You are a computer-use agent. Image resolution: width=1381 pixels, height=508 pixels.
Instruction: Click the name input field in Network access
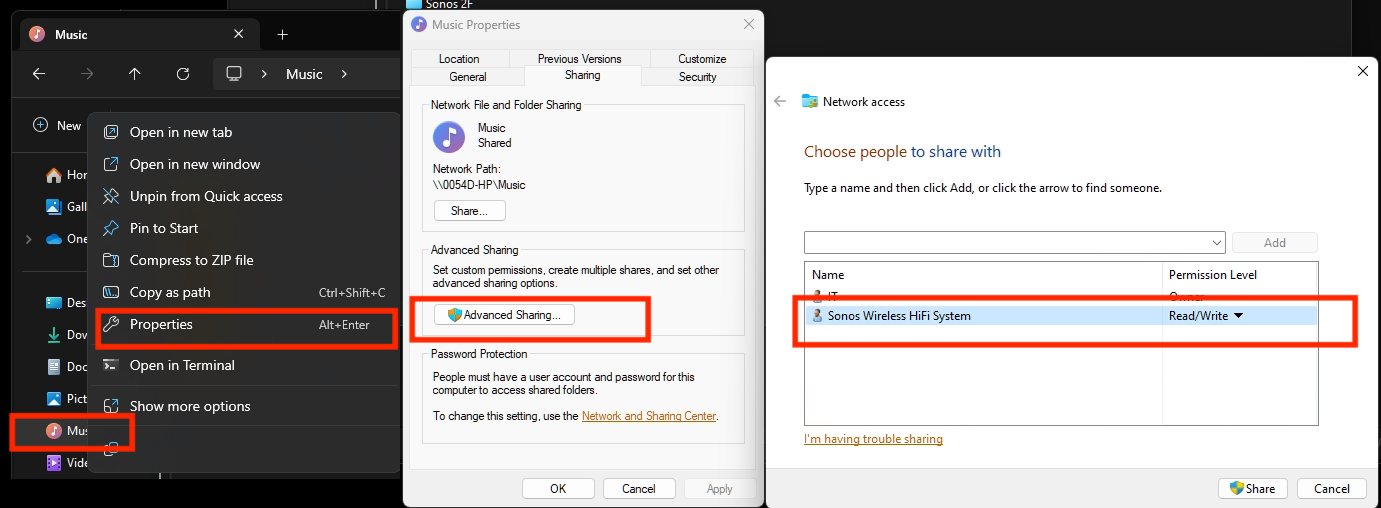pos(1007,242)
